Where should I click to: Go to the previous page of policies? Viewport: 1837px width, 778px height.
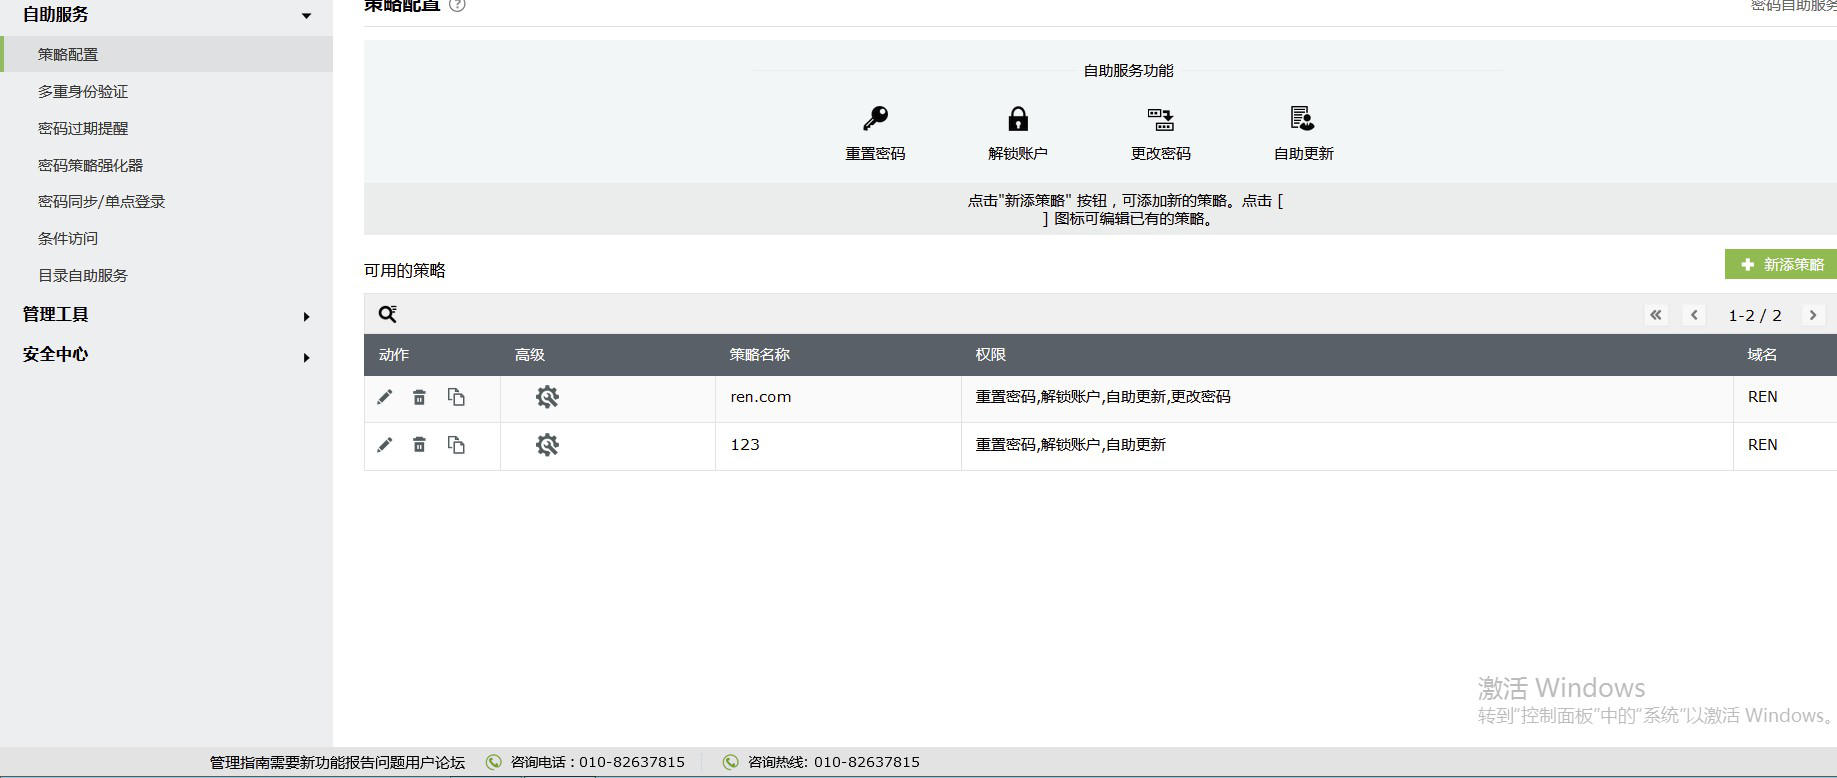[x=1694, y=315]
